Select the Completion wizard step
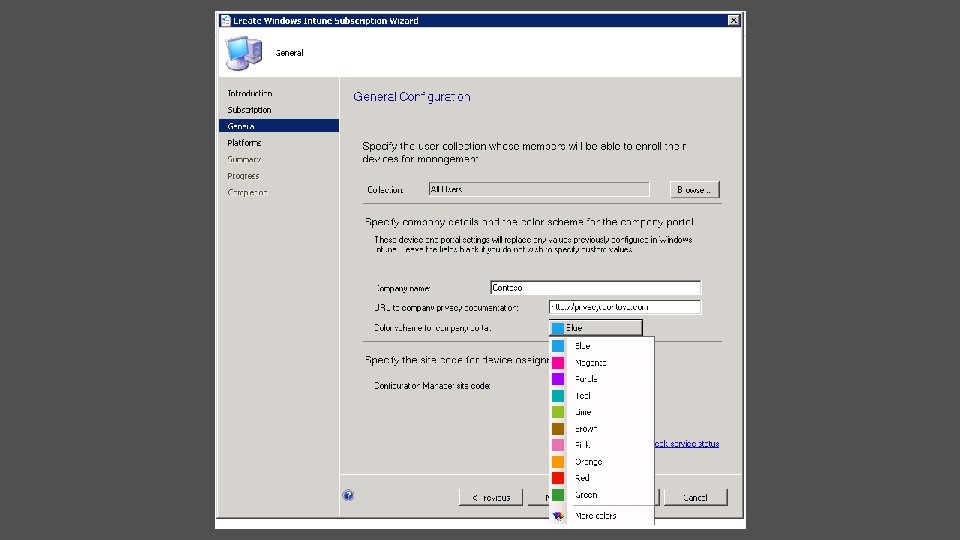This screenshot has width=960, height=540. coord(247,192)
